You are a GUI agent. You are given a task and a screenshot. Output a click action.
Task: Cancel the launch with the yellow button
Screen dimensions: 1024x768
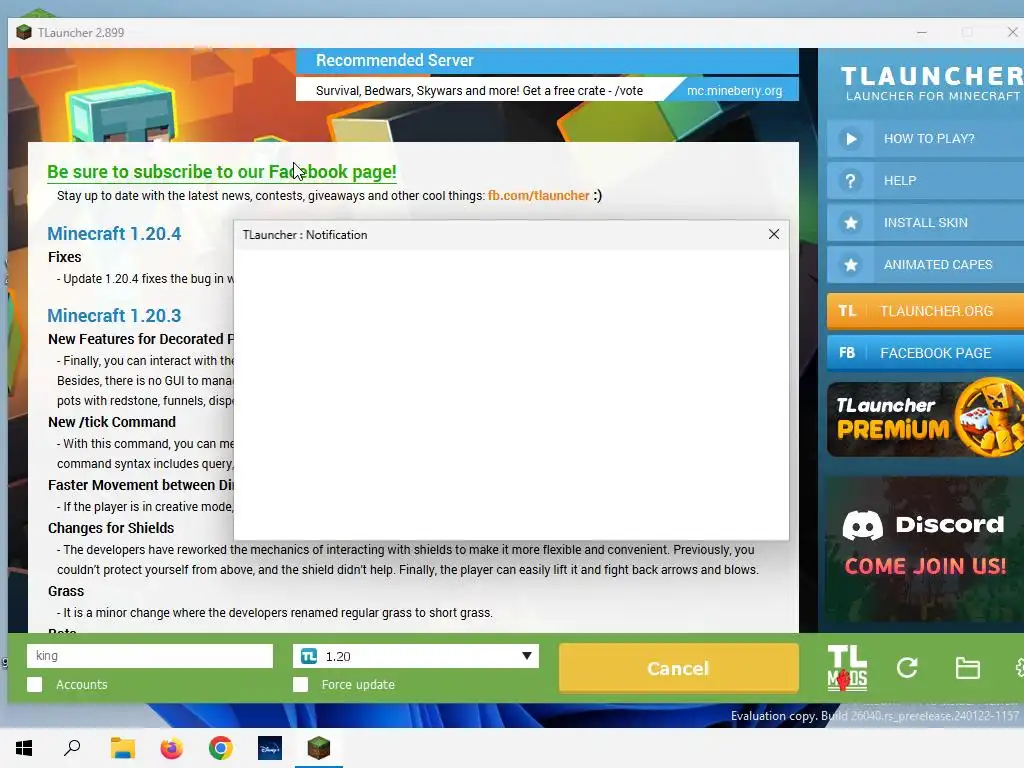[679, 668]
